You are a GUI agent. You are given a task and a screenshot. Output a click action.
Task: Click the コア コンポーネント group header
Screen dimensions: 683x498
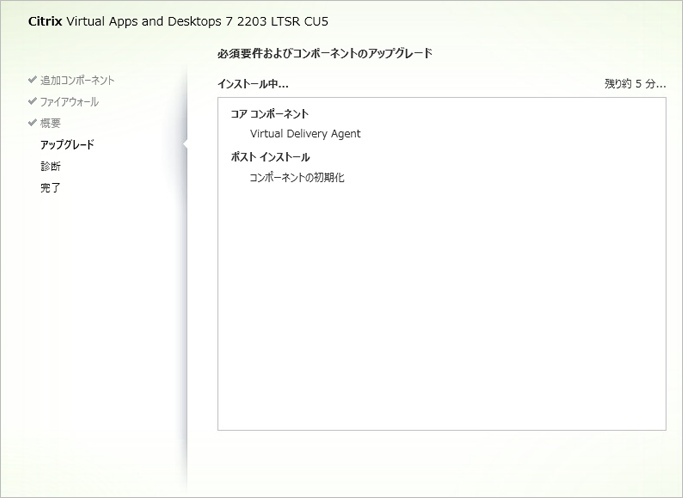(269, 114)
